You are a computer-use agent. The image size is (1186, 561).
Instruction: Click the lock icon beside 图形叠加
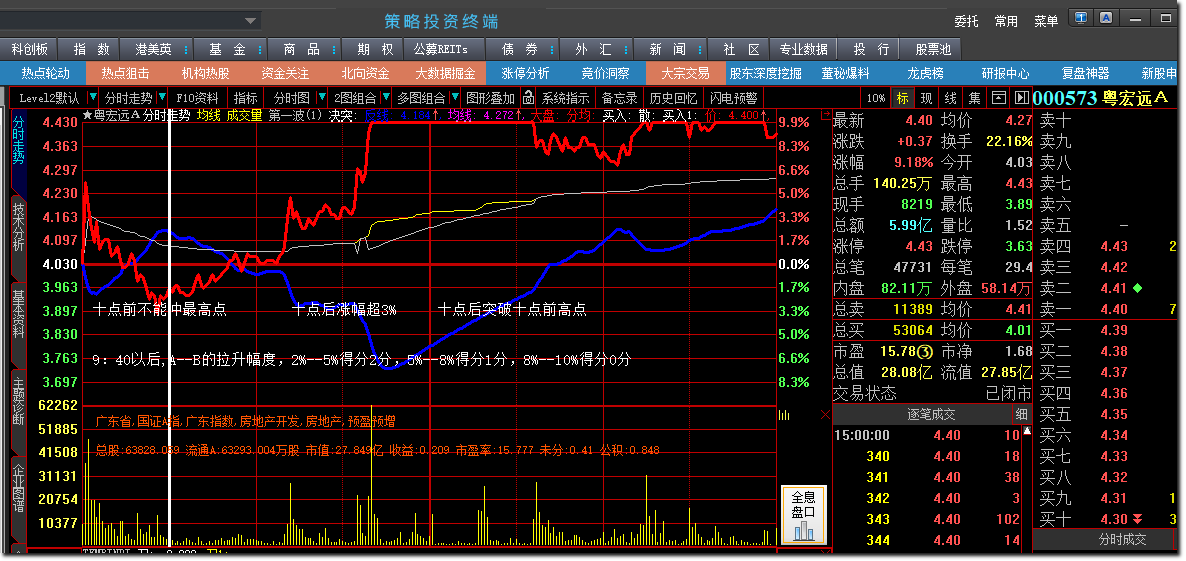(x=528, y=98)
